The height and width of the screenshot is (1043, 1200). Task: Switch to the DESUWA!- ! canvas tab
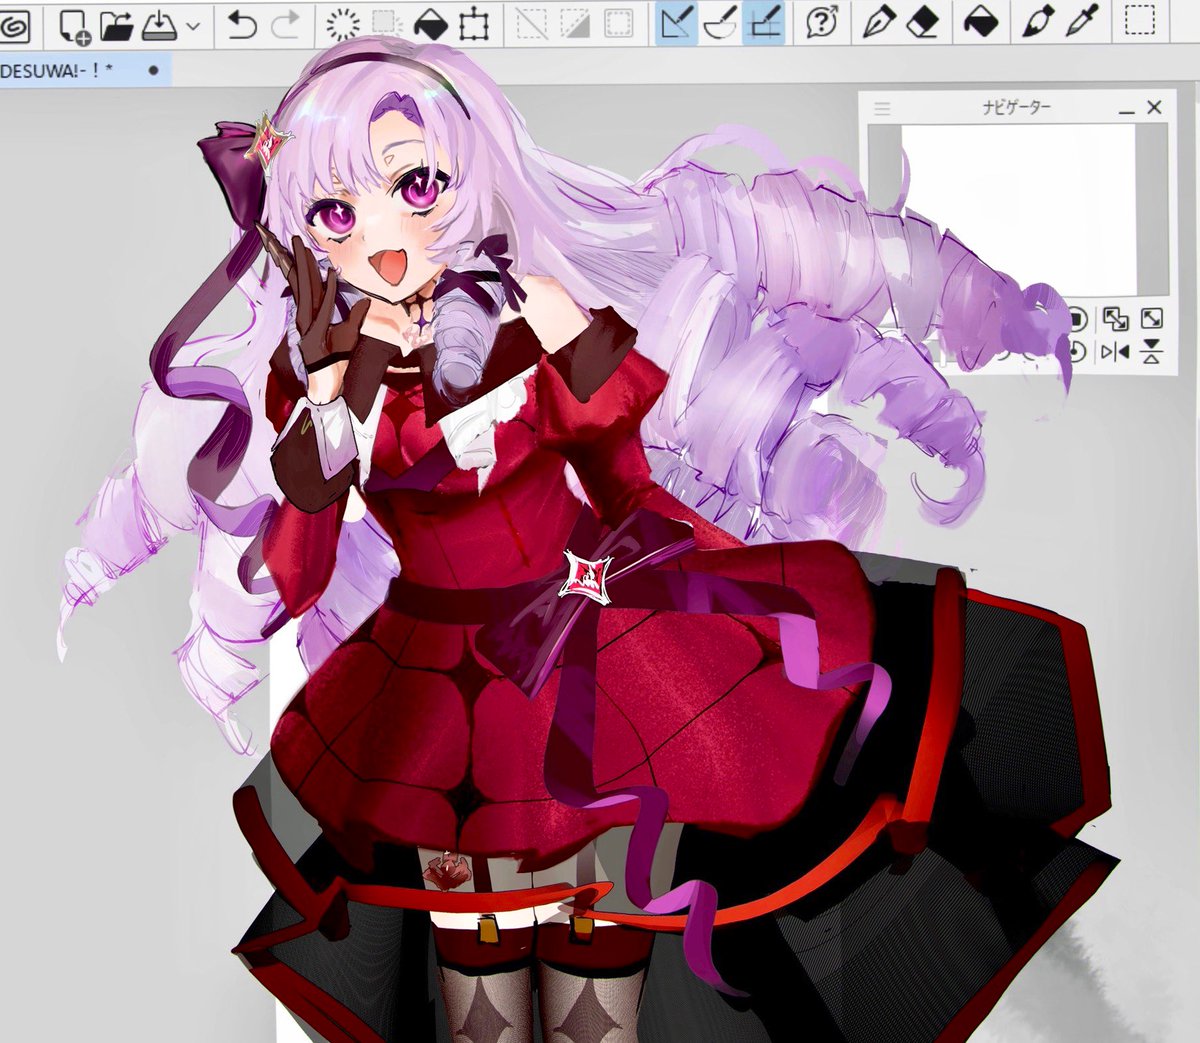coord(85,71)
